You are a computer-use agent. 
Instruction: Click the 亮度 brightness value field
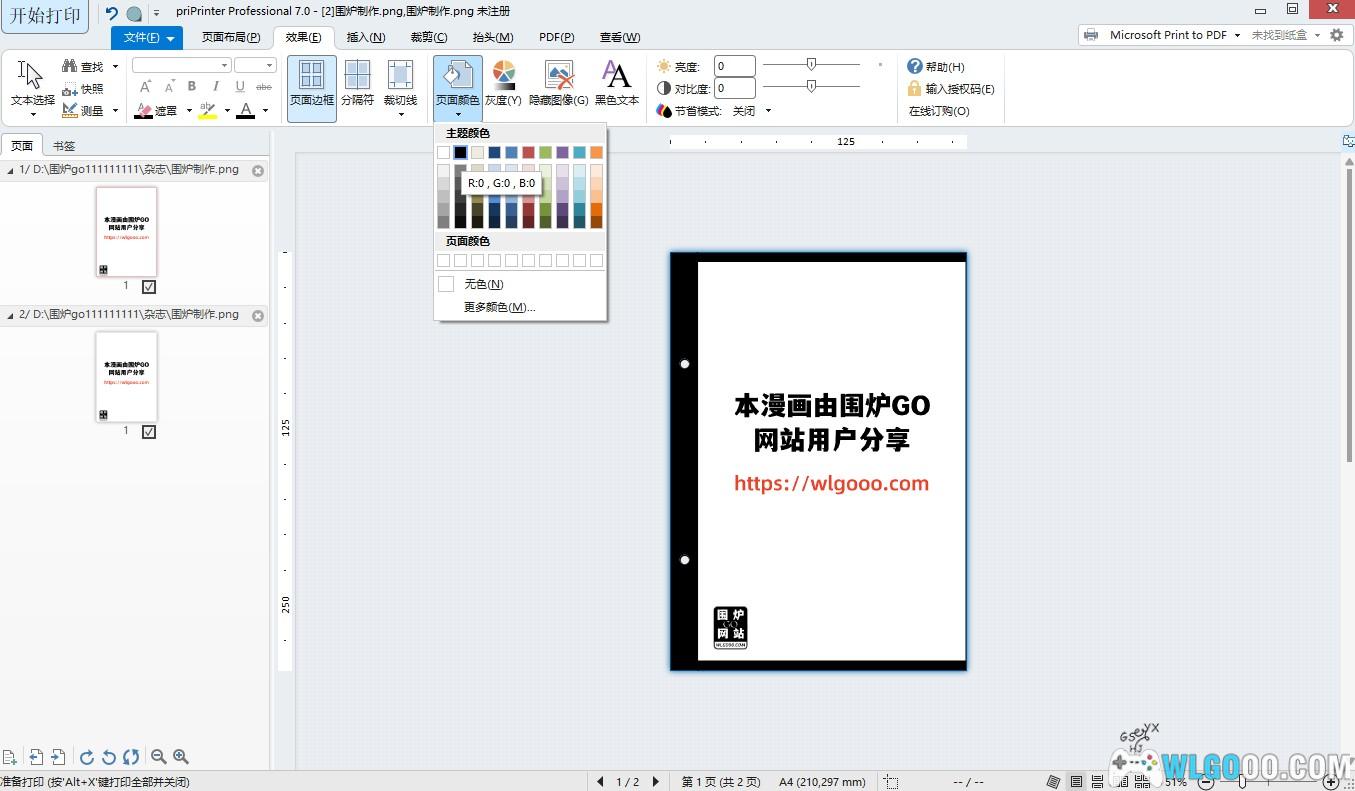click(734, 67)
